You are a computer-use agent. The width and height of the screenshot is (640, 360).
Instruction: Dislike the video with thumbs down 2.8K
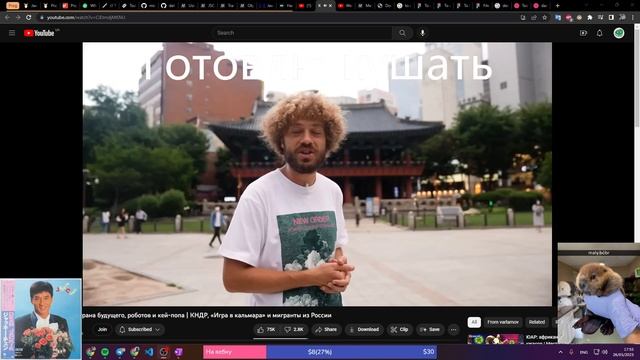pyautogui.click(x=294, y=329)
